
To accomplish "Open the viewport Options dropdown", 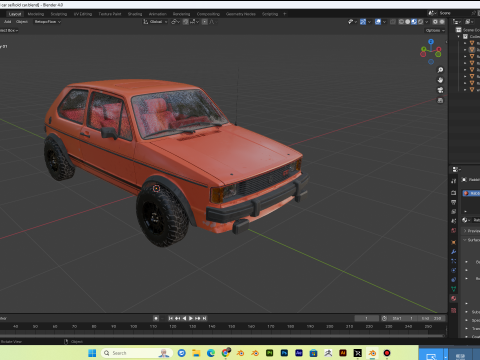I will [435, 30].
